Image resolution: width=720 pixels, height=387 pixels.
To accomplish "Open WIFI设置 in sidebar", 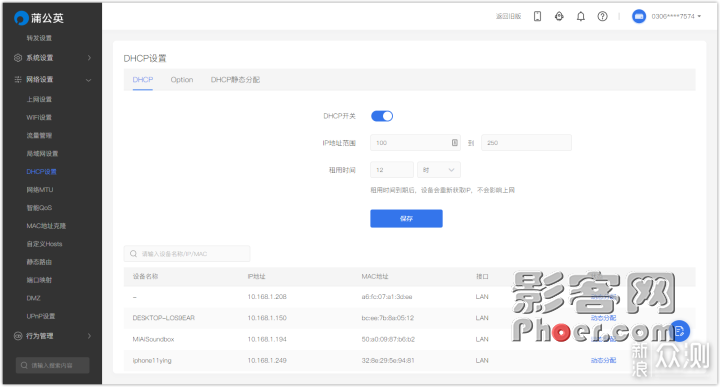I will coord(39,118).
